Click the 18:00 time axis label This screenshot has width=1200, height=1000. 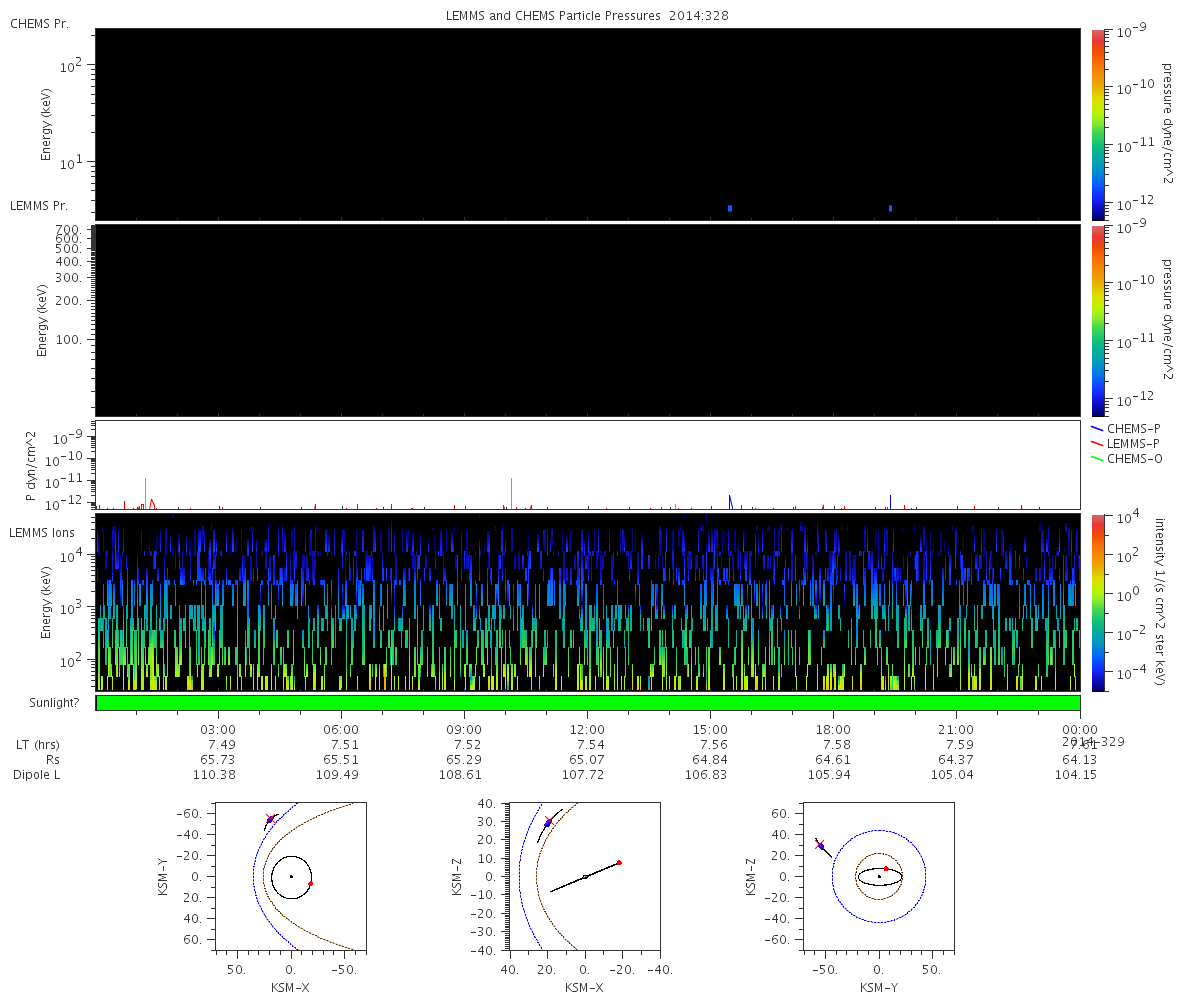833,729
